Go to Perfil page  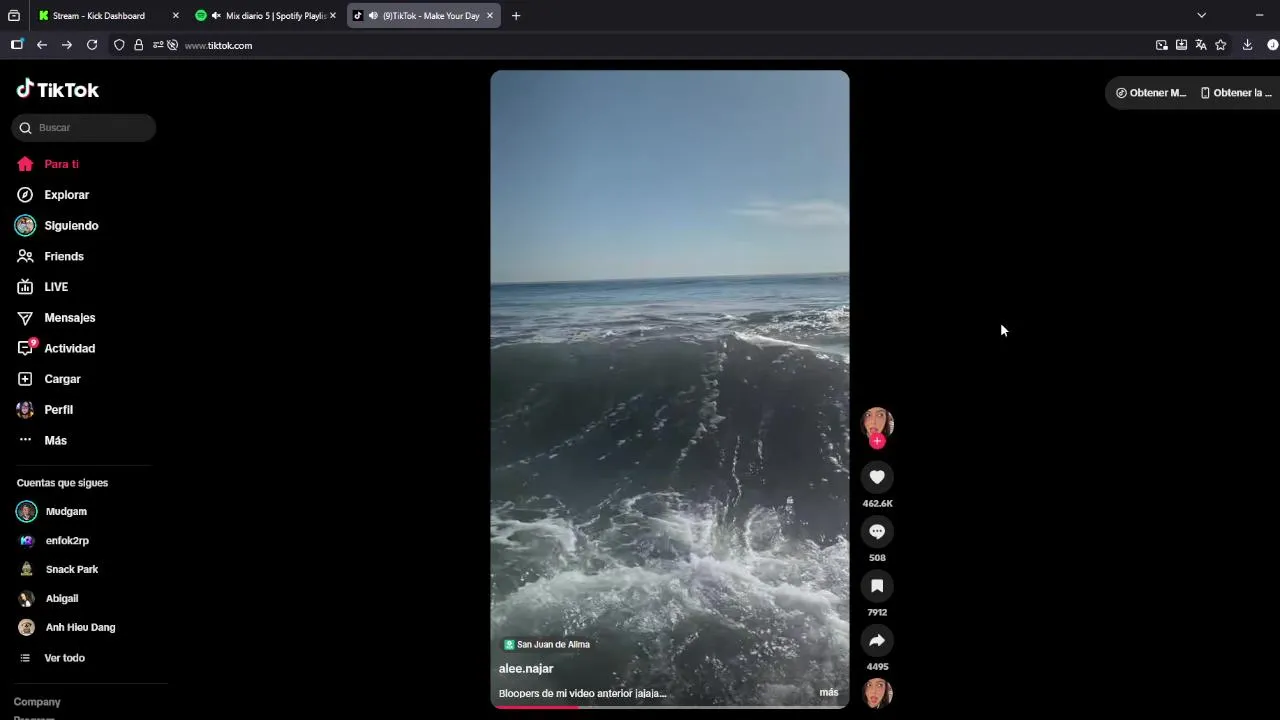pyautogui.click(x=44, y=410)
